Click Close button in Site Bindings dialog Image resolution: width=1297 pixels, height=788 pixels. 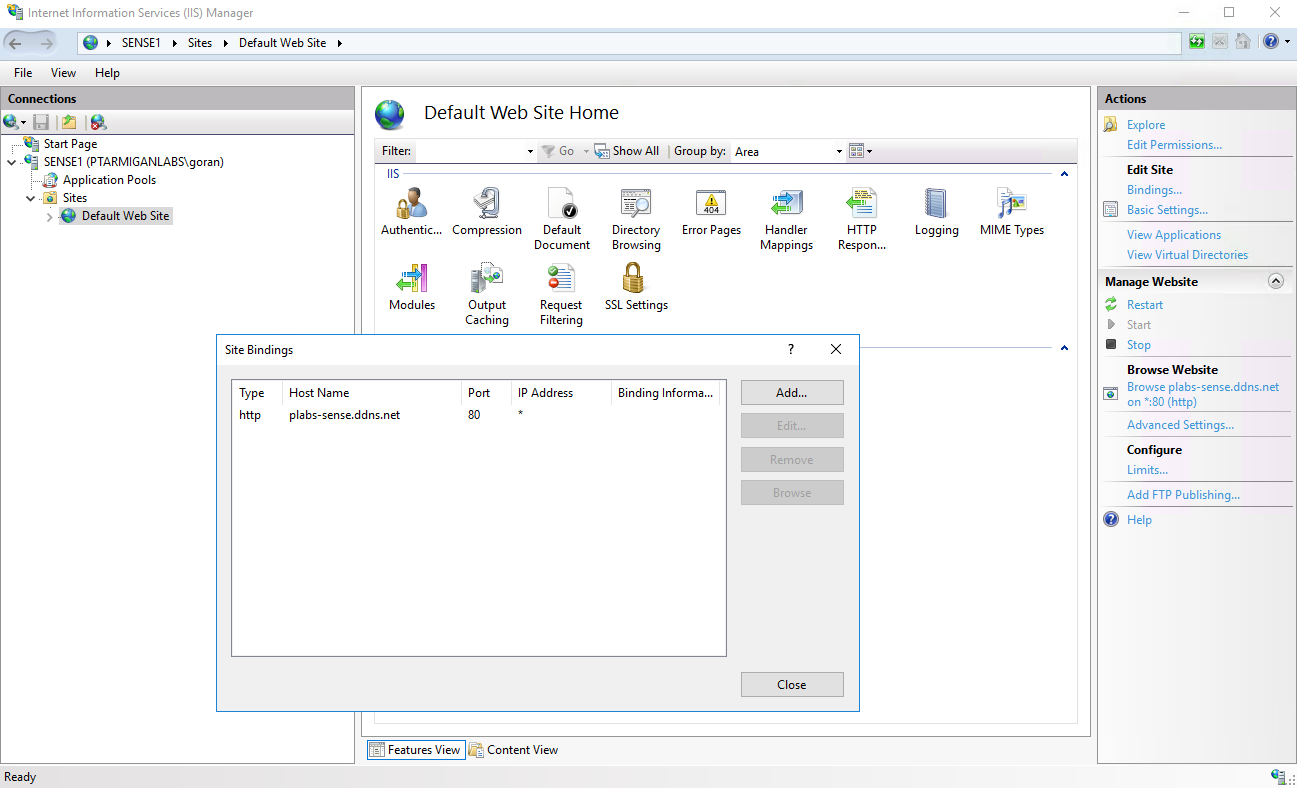click(x=792, y=685)
